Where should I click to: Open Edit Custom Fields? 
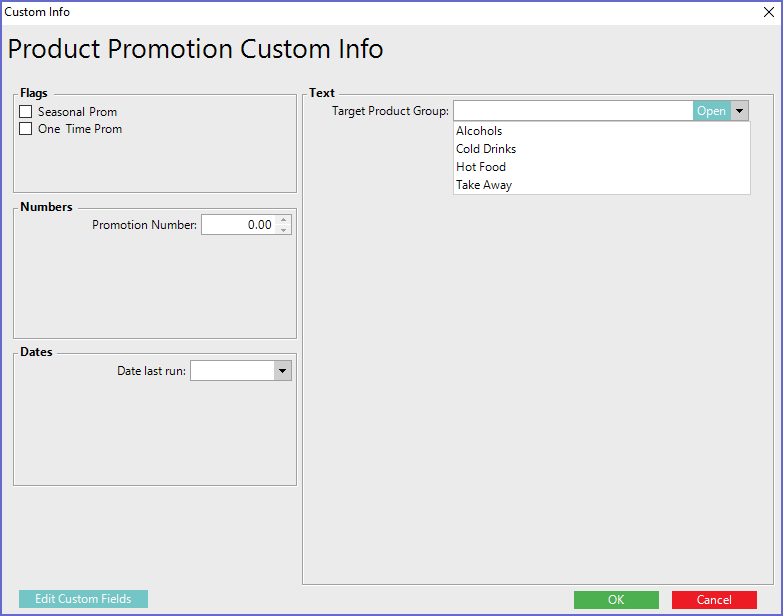(83, 599)
